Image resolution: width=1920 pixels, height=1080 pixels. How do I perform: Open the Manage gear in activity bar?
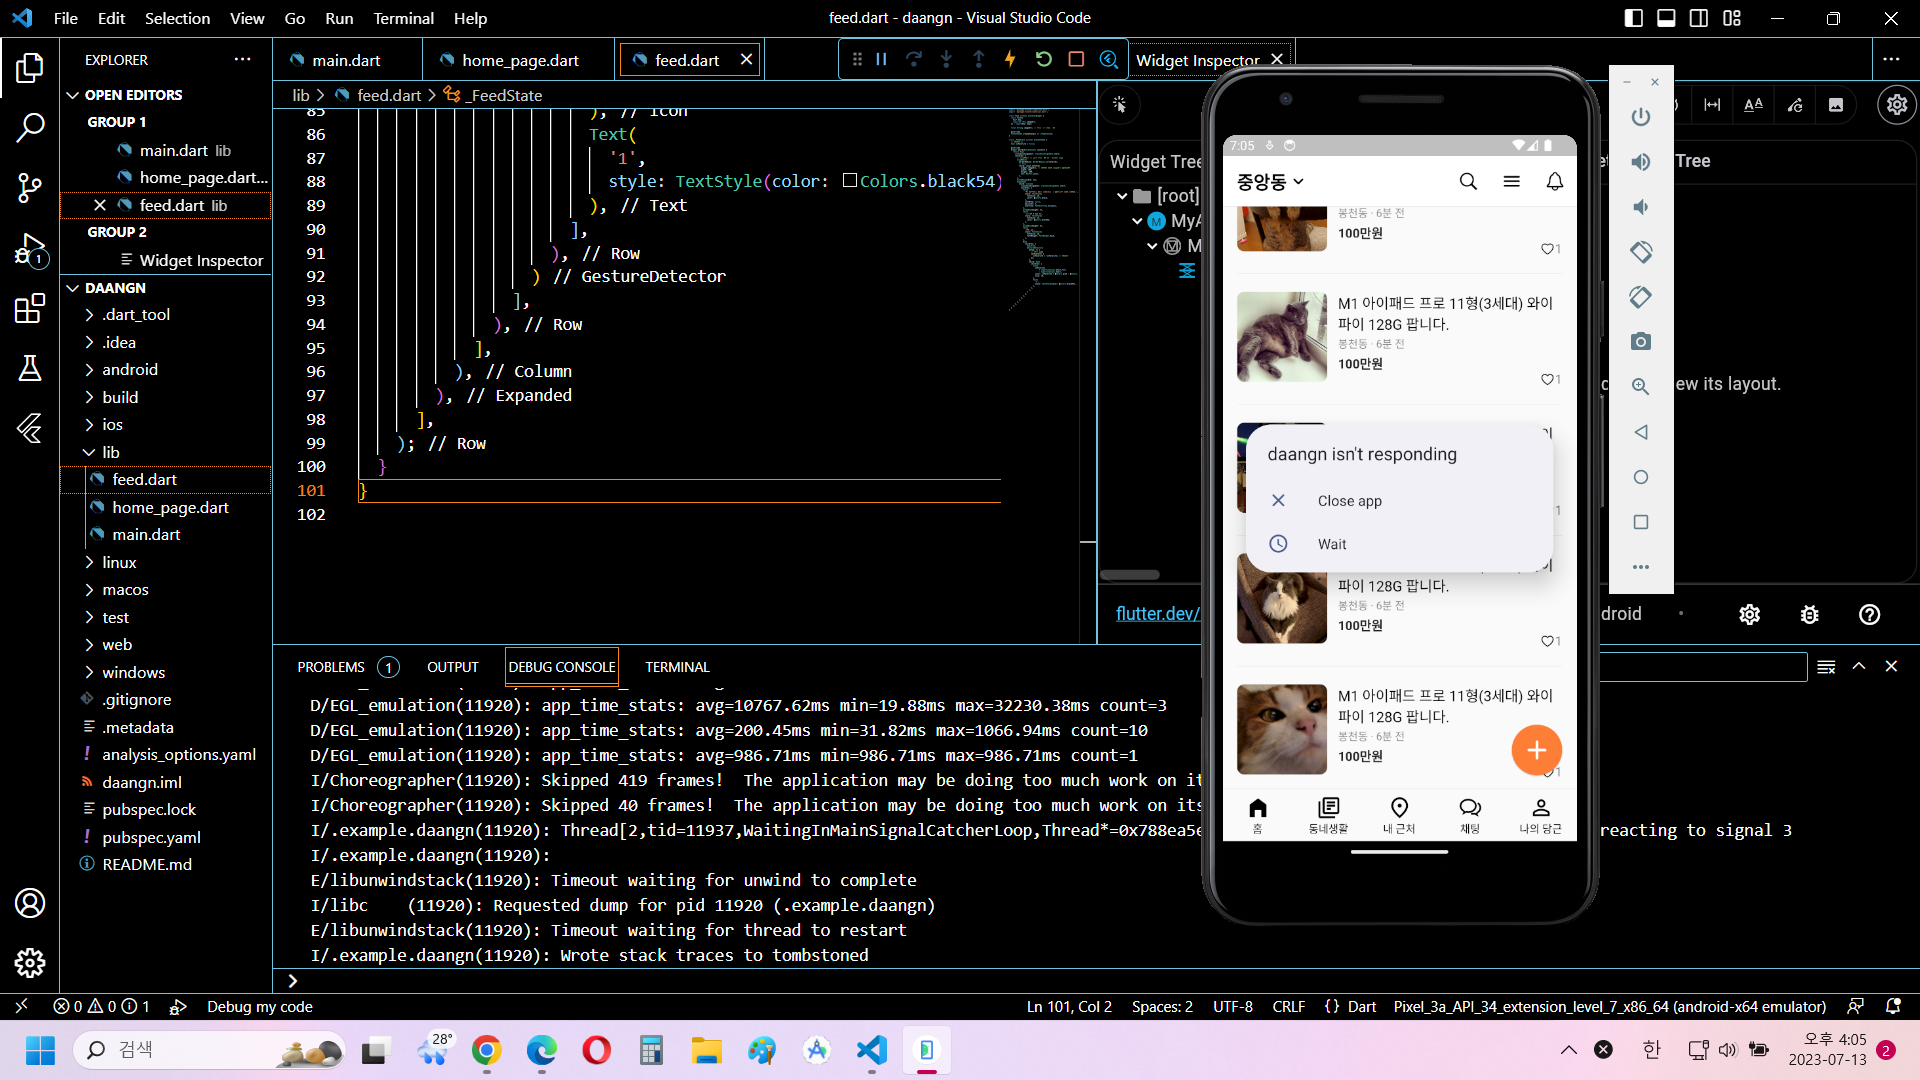[30, 963]
